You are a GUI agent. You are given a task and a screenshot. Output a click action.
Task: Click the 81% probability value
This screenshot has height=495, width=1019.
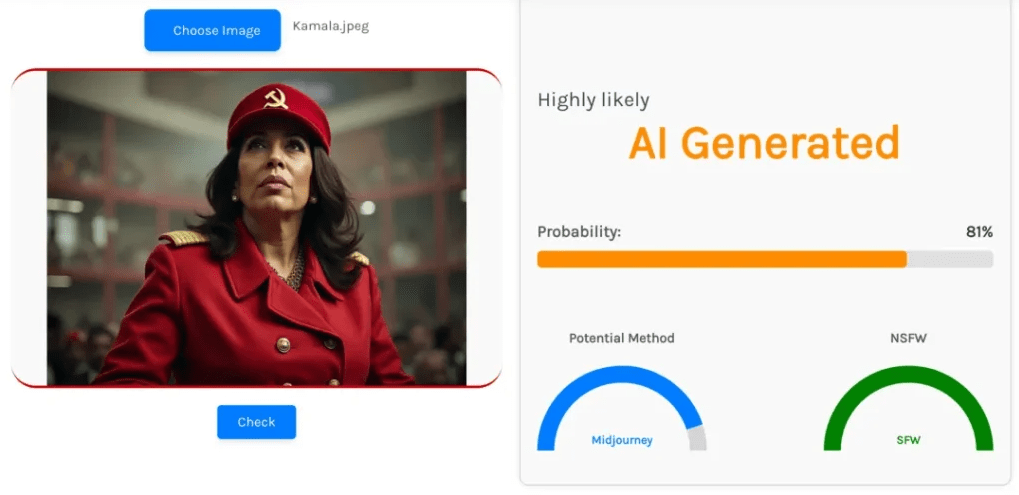pos(978,232)
